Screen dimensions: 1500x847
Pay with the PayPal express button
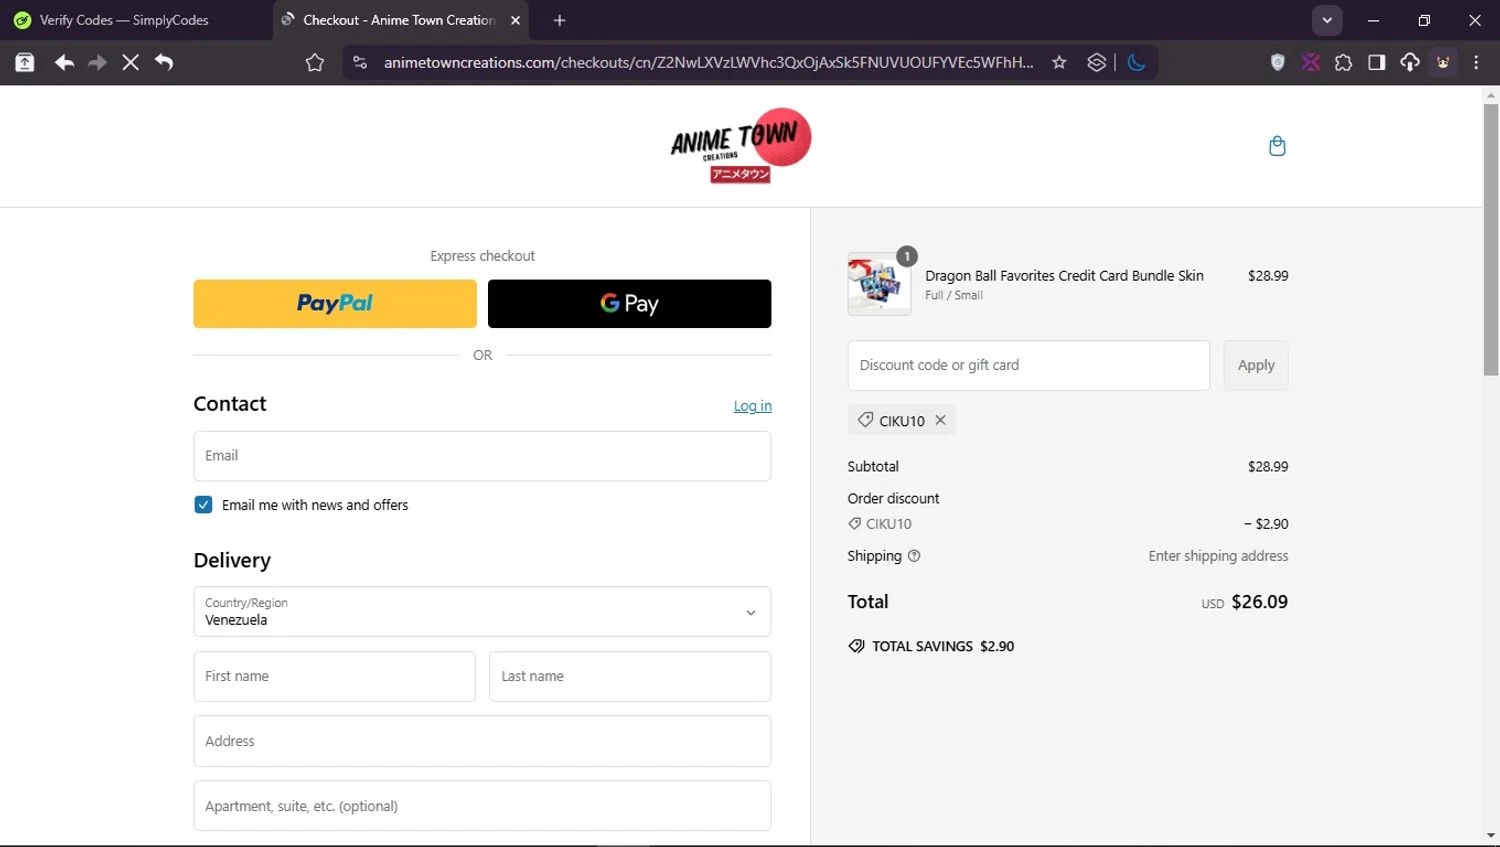click(335, 303)
